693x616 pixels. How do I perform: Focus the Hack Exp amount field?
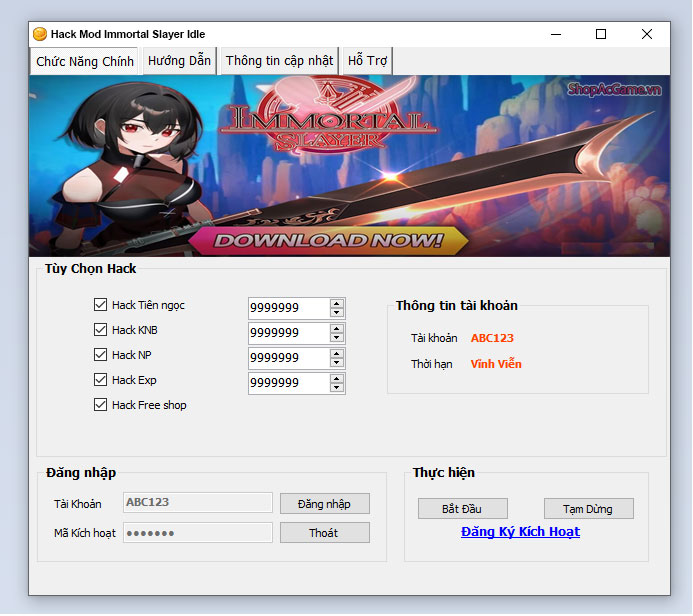pyautogui.click(x=289, y=384)
